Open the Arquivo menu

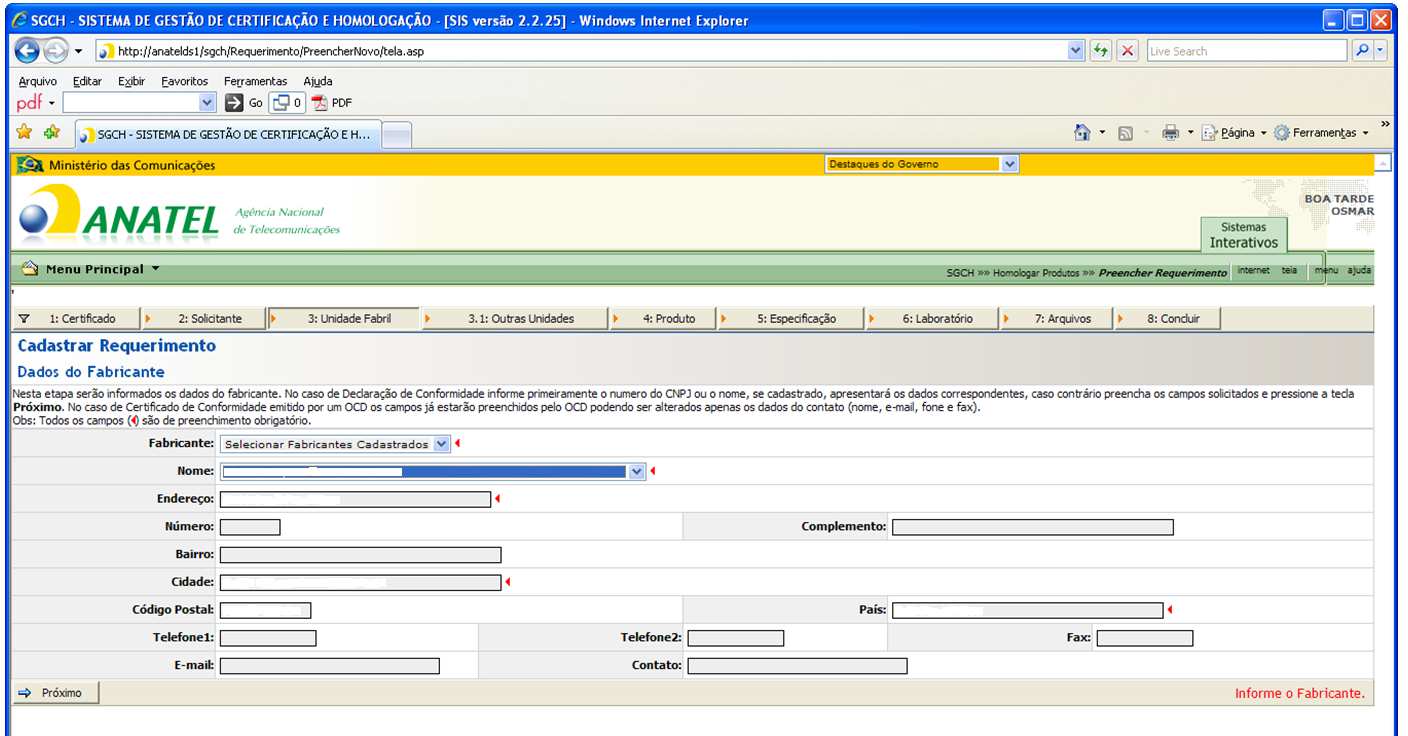[38, 81]
